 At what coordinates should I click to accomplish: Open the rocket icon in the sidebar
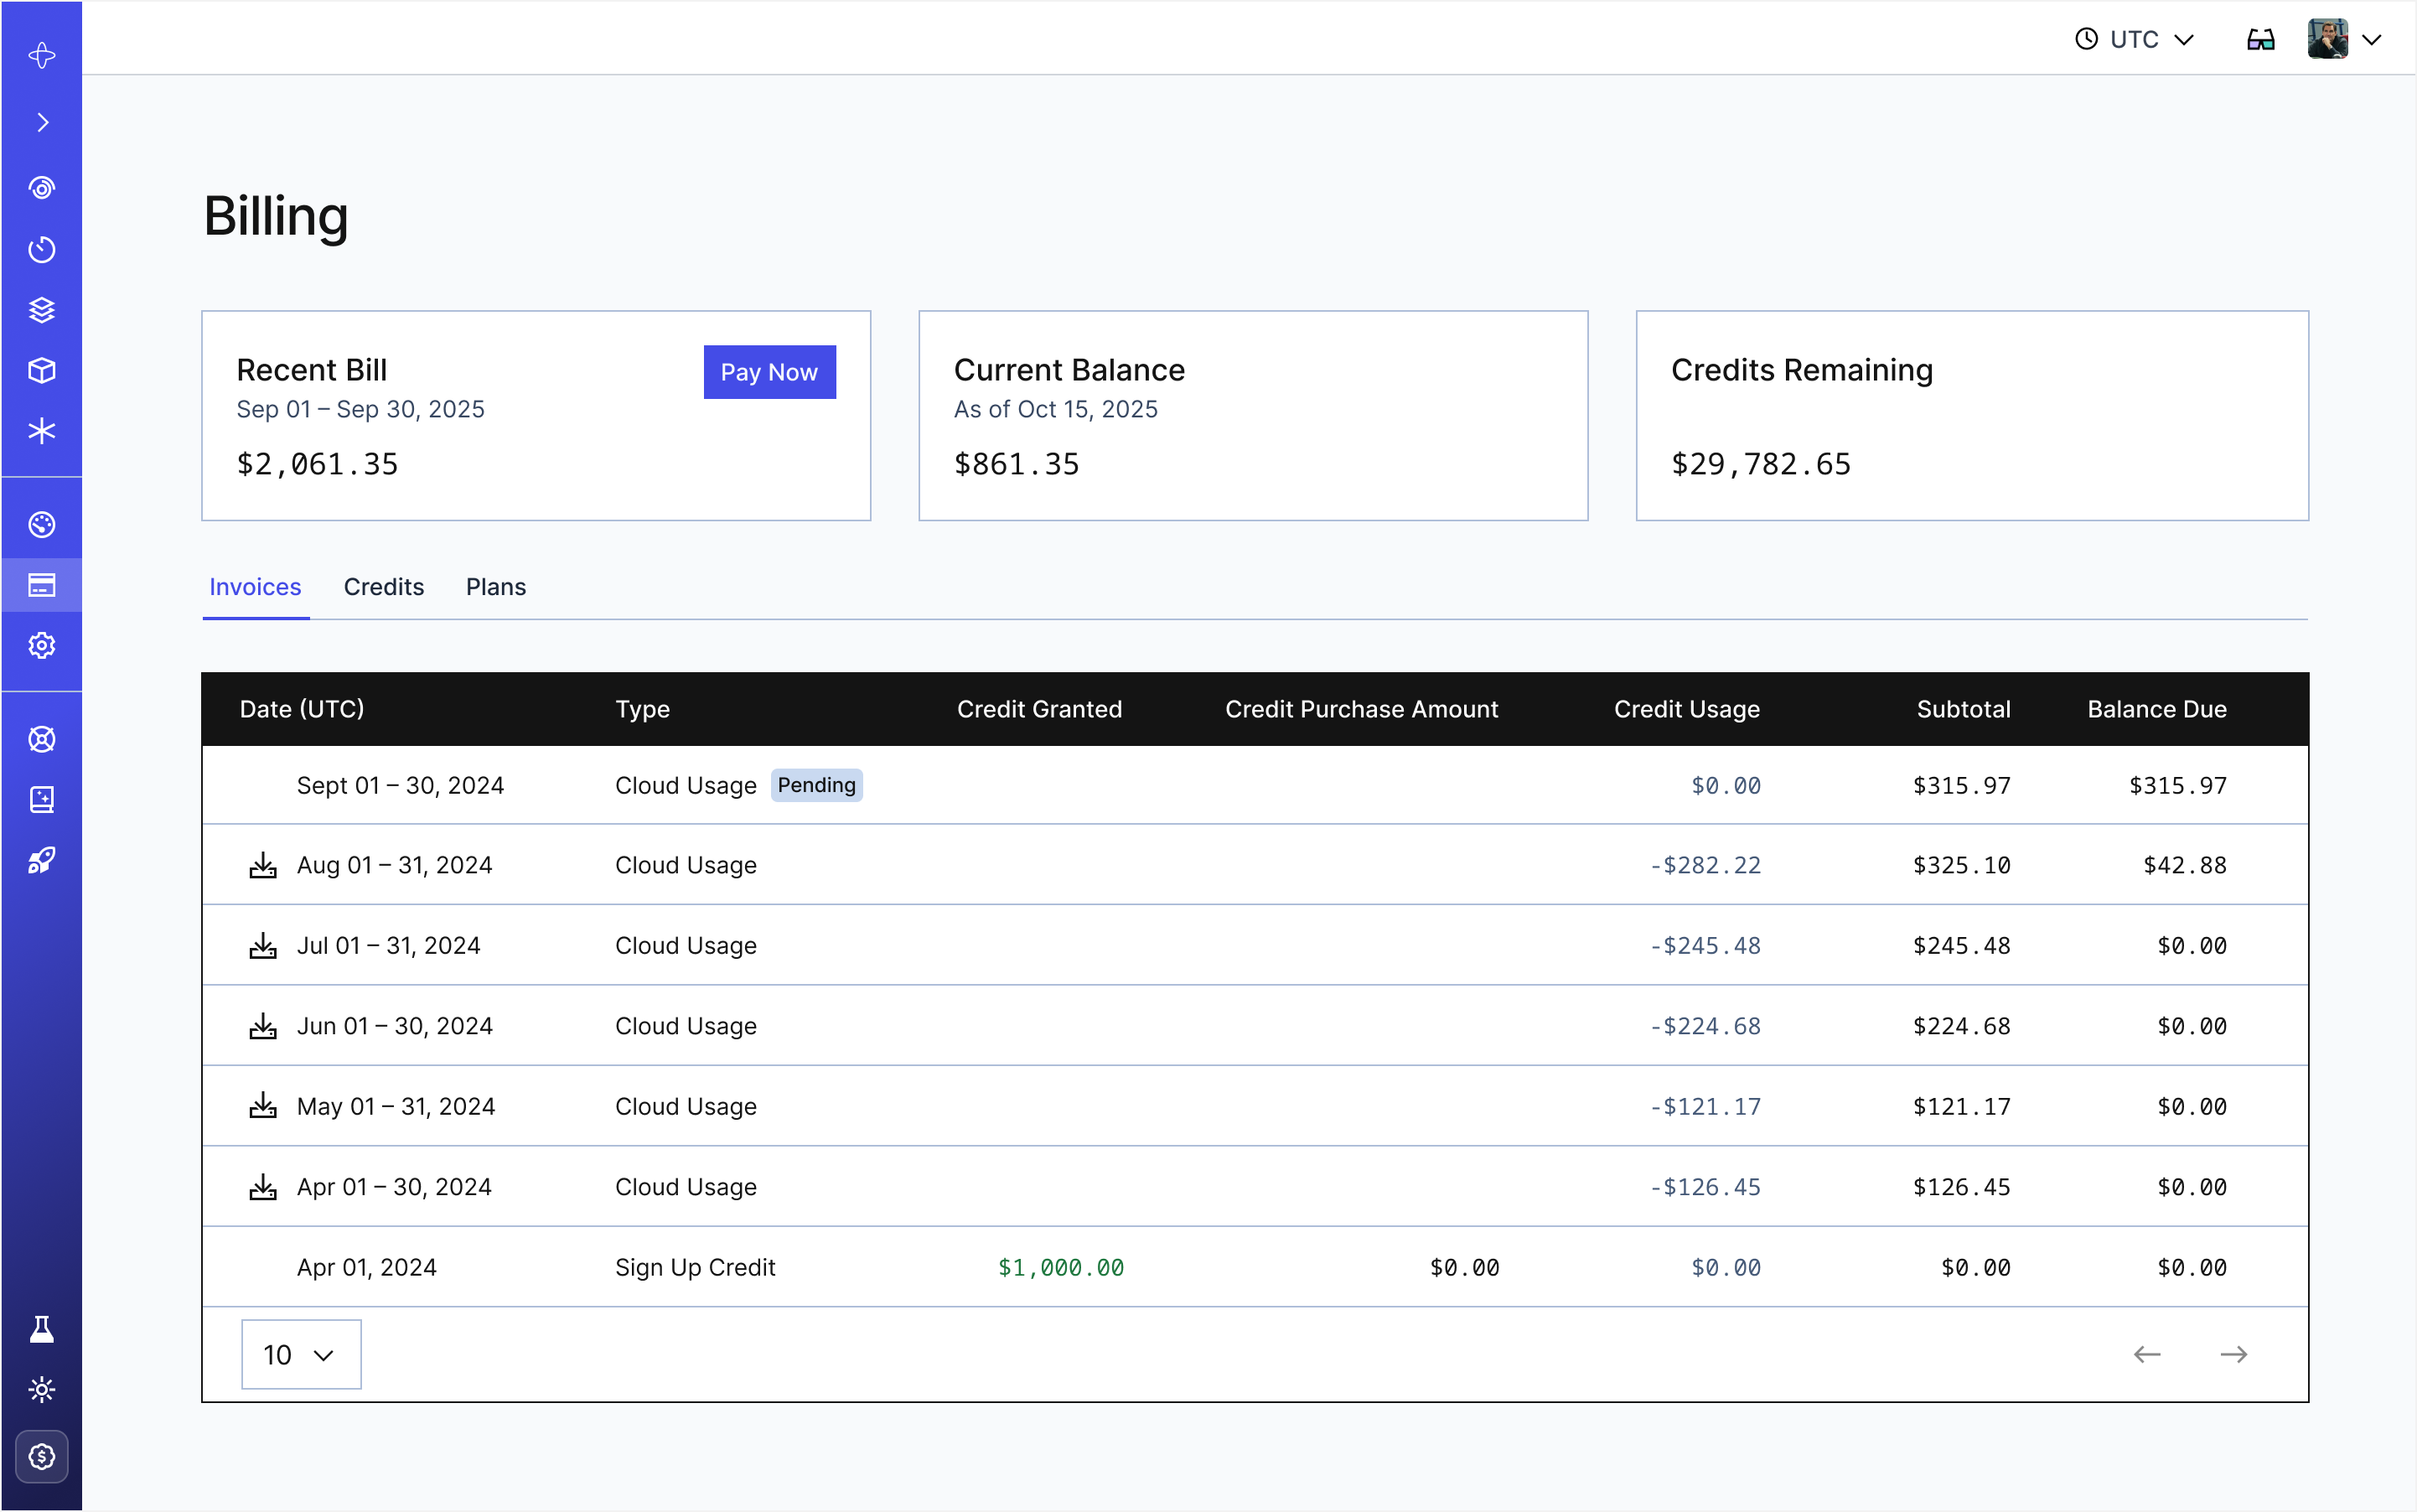click(41, 861)
